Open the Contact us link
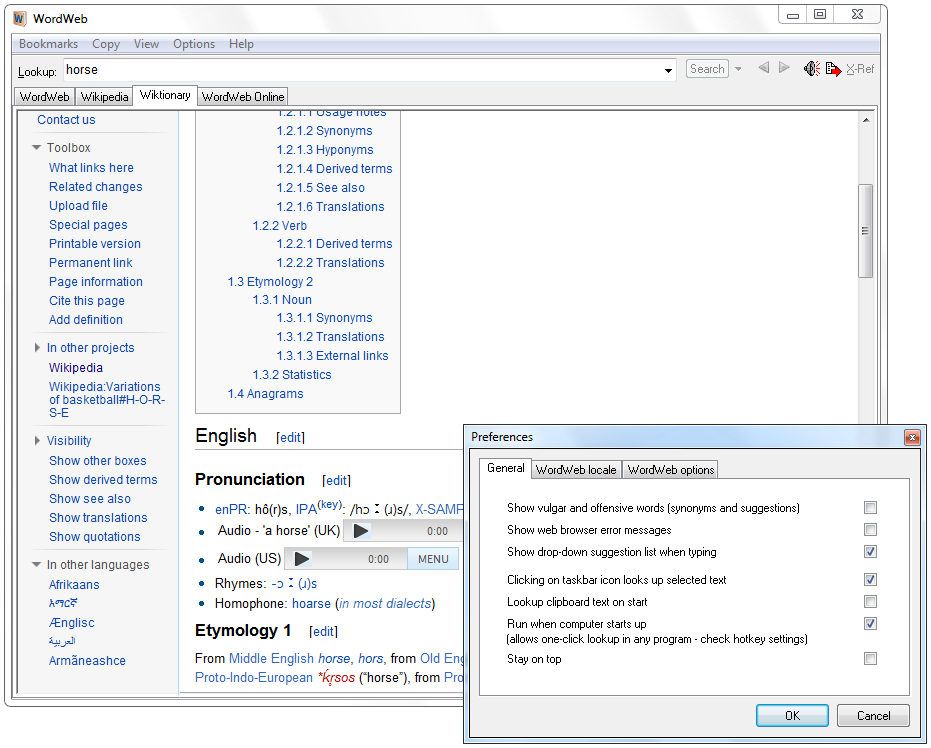Image resolution: width=931 pixels, height=748 pixels. [66, 120]
